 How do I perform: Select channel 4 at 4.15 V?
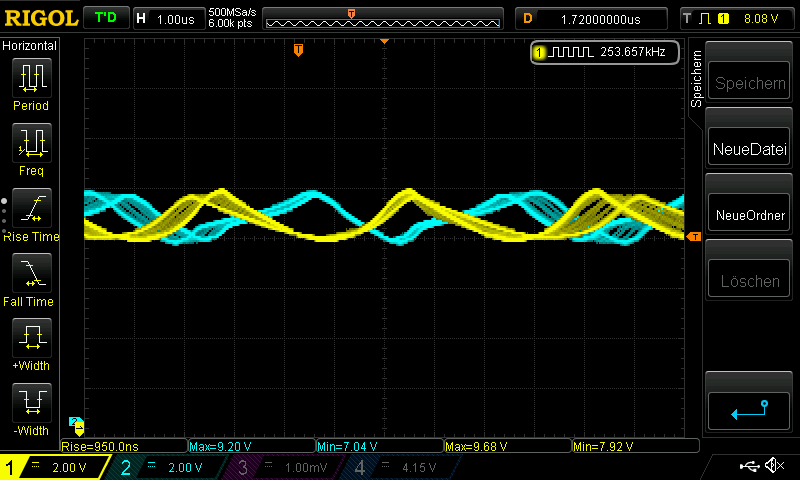(401, 467)
